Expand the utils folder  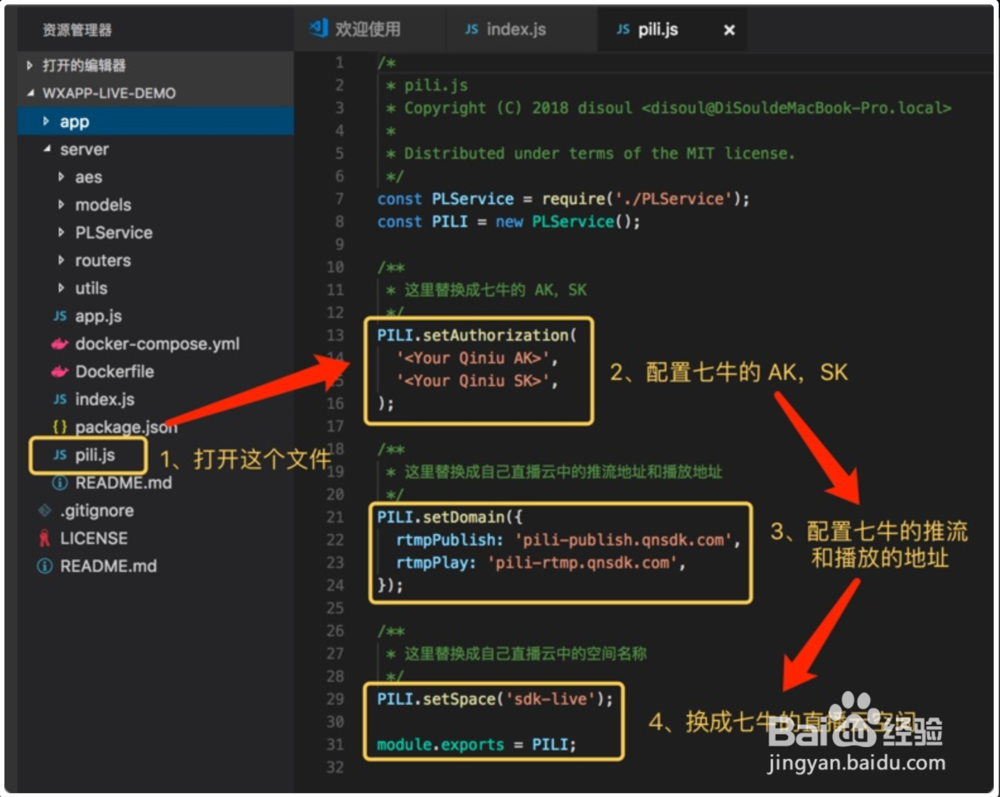pyautogui.click(x=61, y=288)
